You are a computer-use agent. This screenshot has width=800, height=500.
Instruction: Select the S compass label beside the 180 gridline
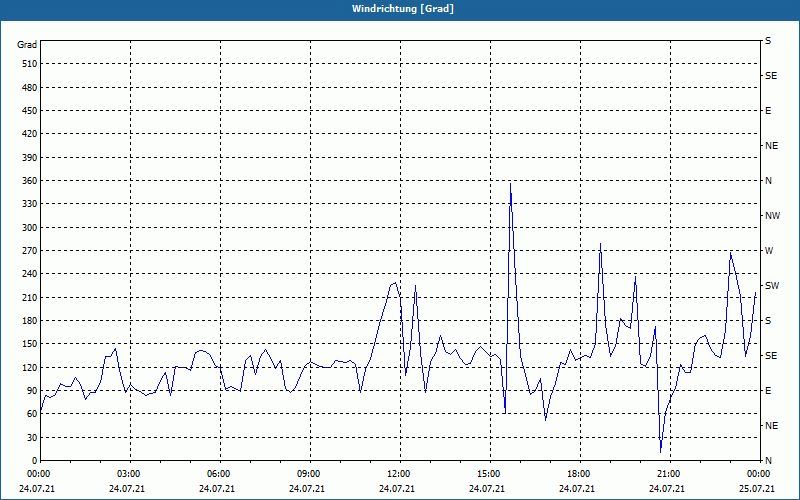[768, 321]
